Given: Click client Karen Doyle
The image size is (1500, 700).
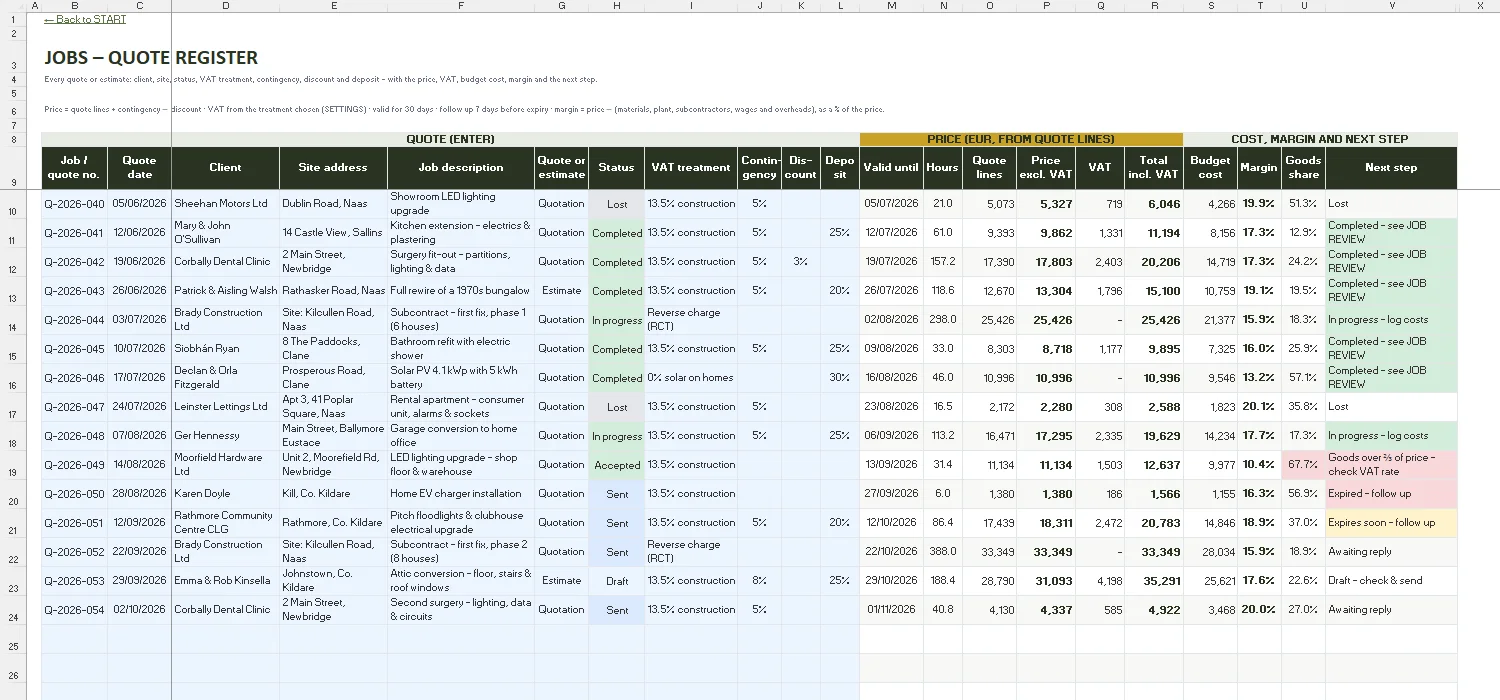Looking at the screenshot, I should (x=226, y=494).
